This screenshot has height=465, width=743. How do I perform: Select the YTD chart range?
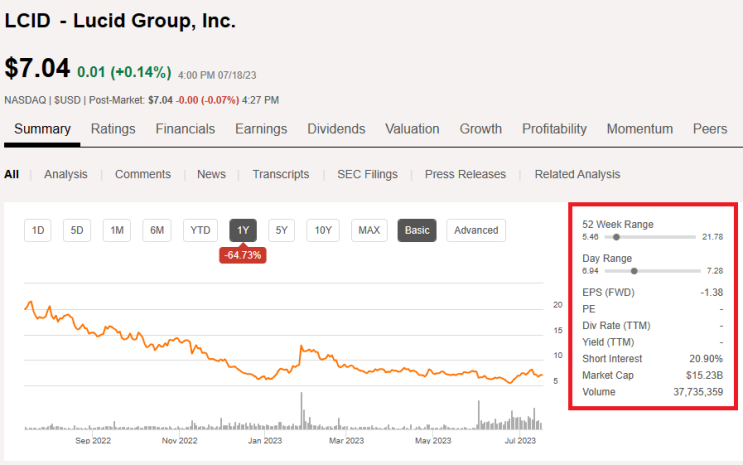(200, 230)
